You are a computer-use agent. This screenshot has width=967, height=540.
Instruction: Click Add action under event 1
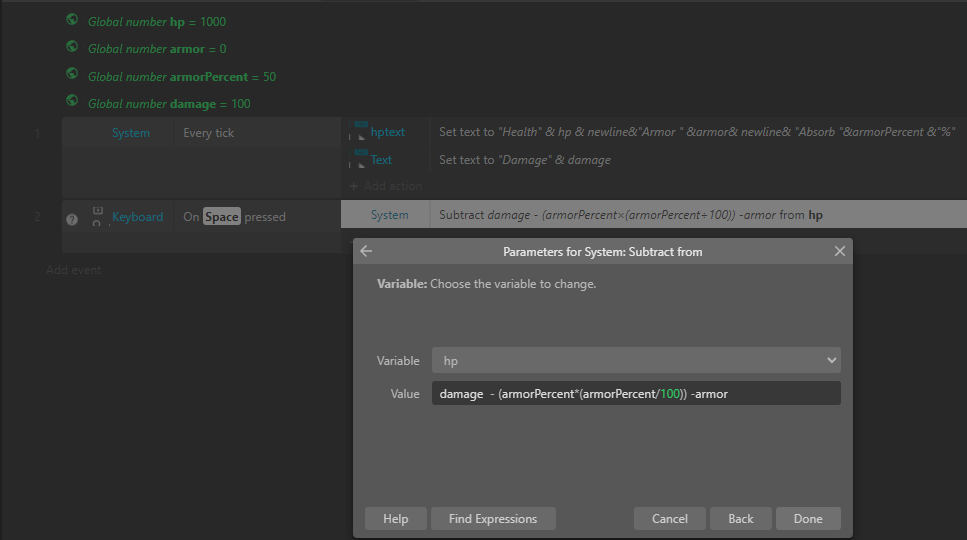(x=386, y=186)
